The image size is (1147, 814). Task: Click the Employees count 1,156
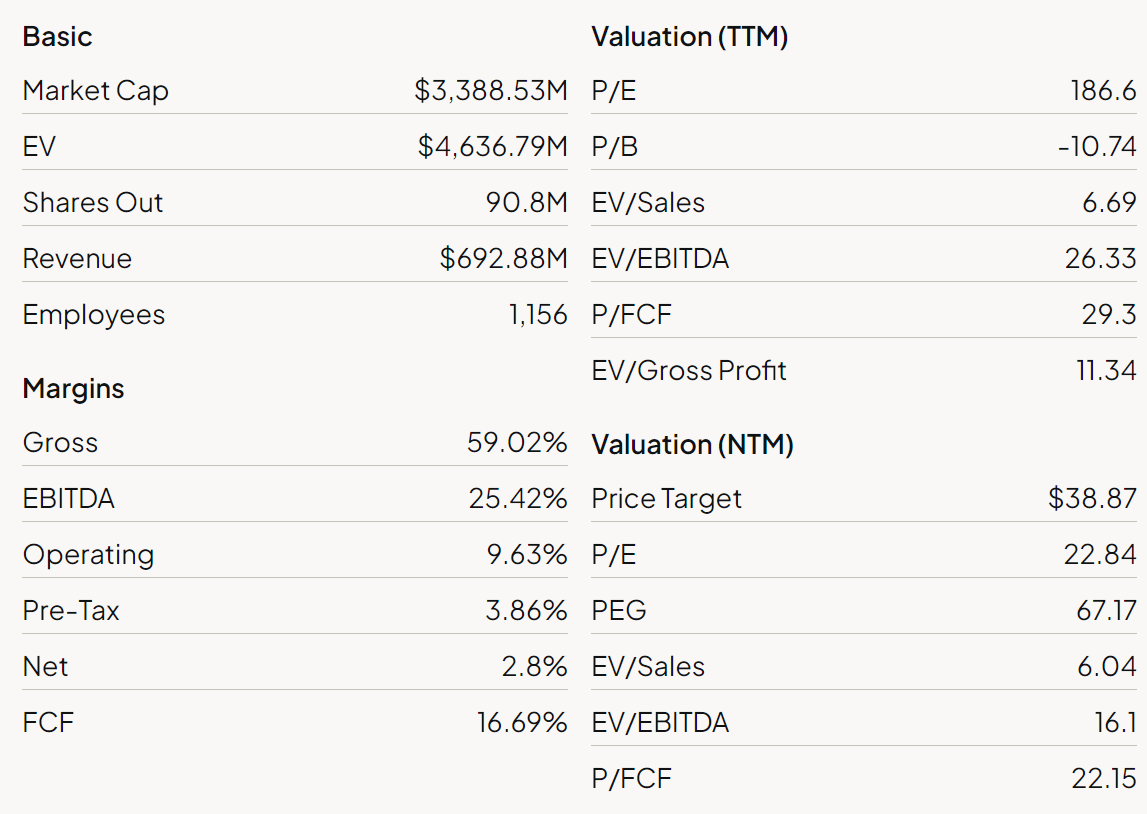537,315
